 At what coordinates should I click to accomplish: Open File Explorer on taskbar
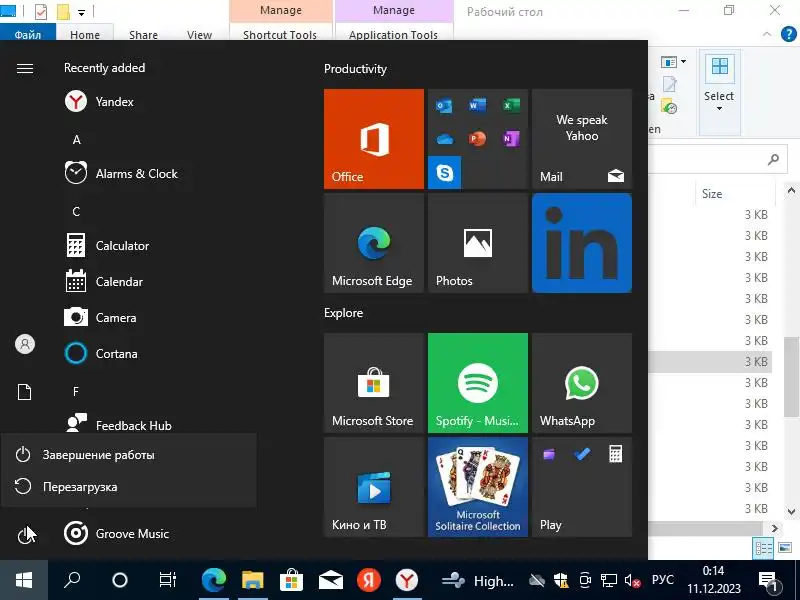click(x=253, y=580)
